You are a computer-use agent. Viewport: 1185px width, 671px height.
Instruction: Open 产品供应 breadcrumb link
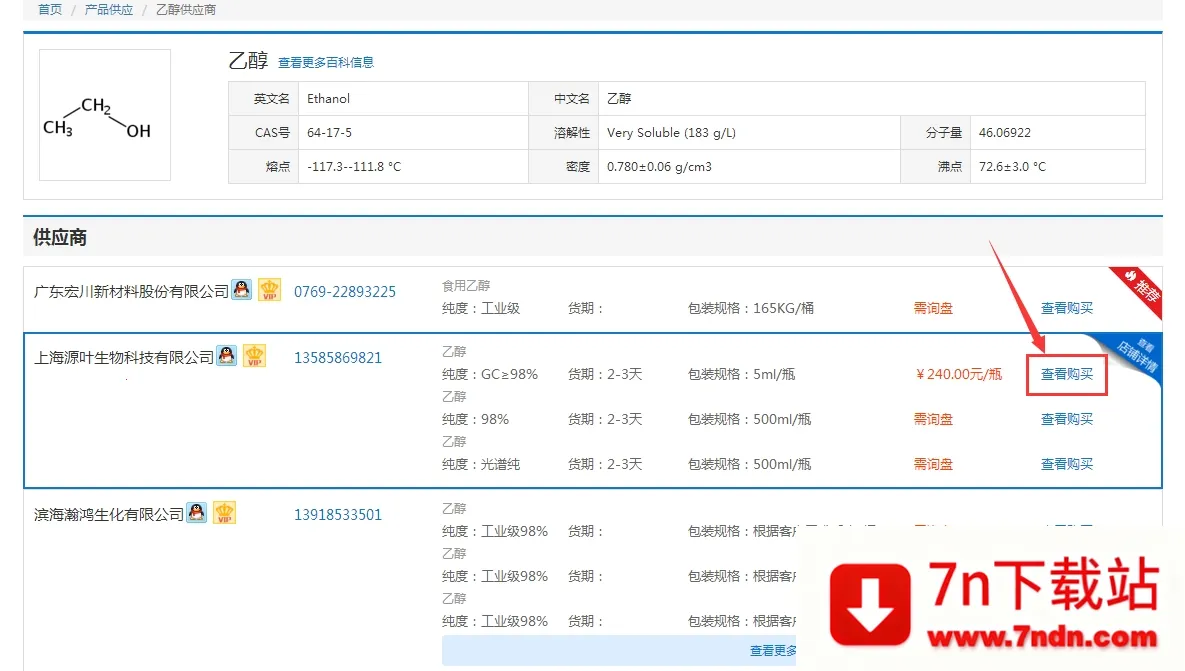point(109,10)
